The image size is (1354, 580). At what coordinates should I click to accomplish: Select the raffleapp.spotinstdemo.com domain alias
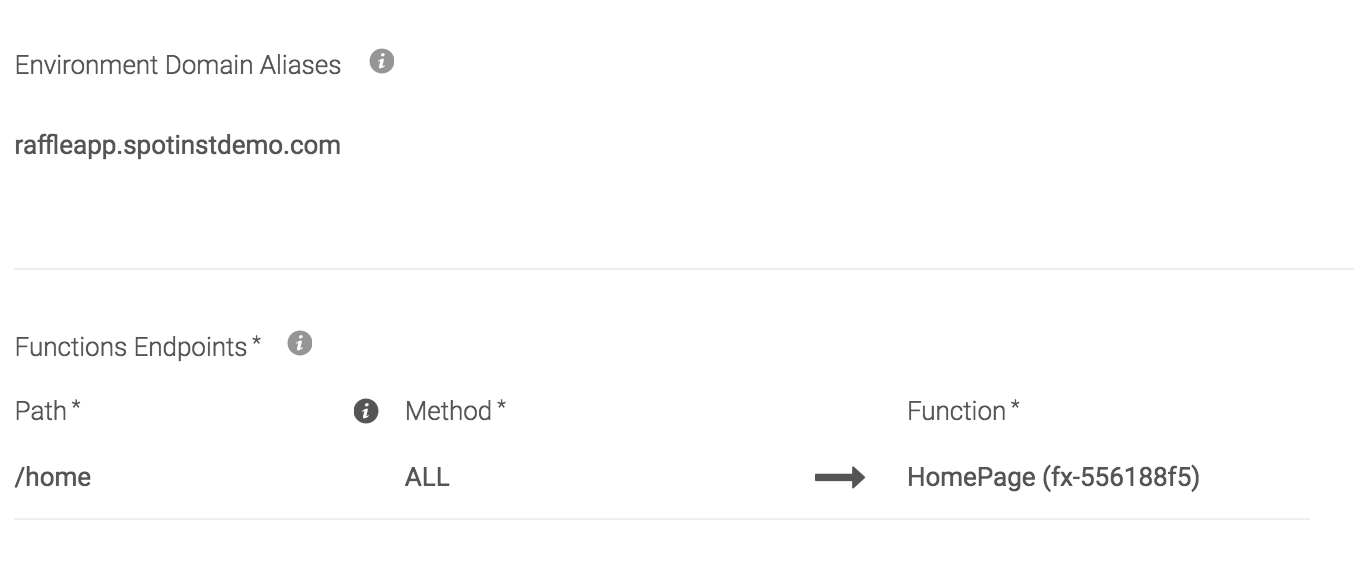(x=178, y=146)
